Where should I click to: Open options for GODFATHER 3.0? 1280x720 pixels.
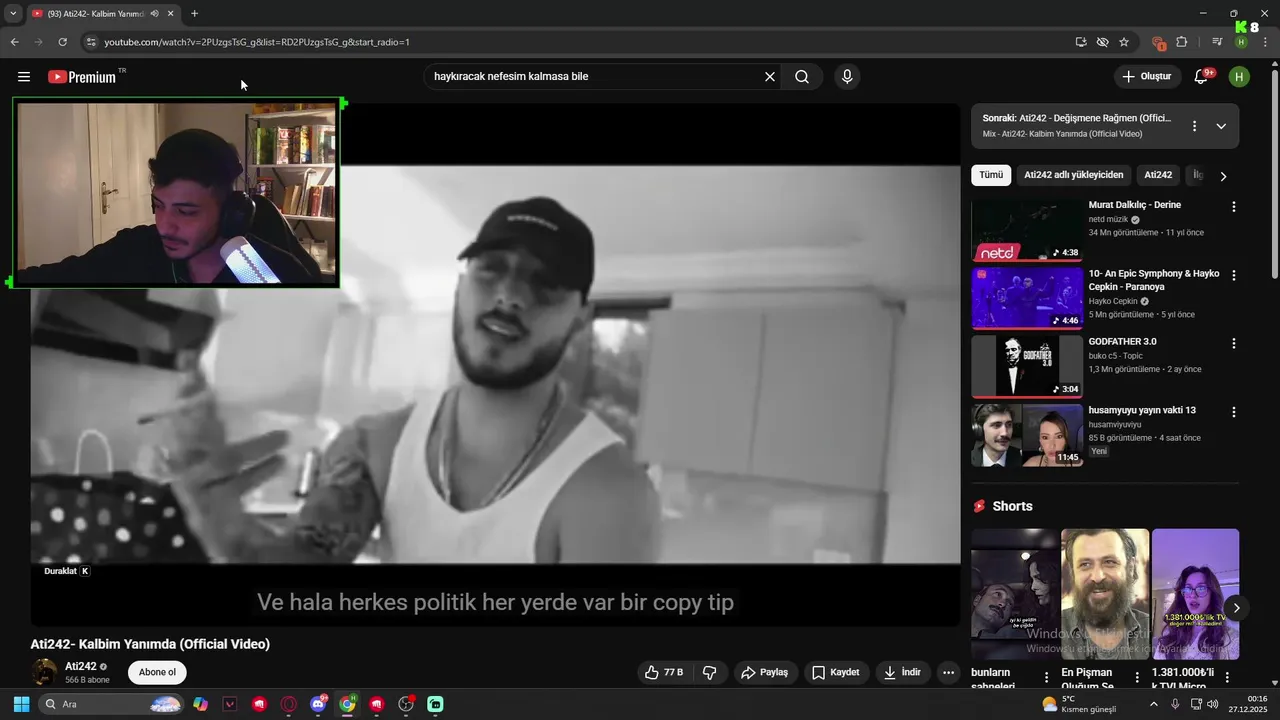point(1234,343)
